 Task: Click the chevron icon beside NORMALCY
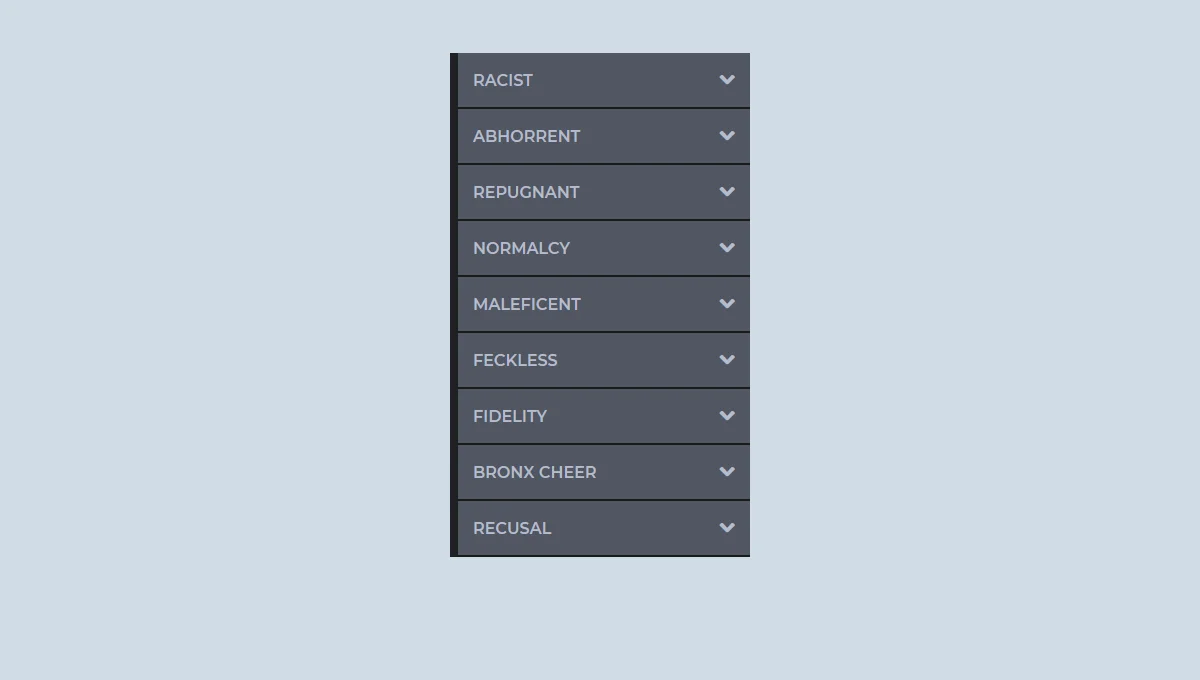point(727,248)
